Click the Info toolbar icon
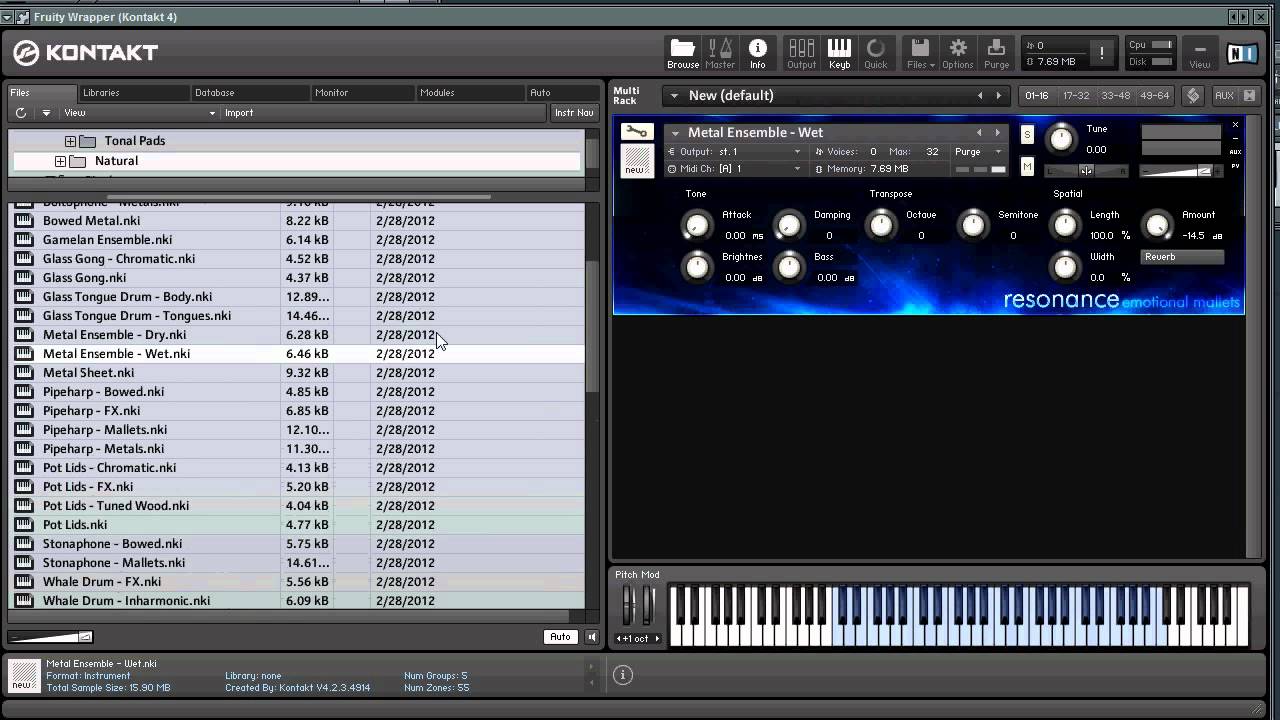The width and height of the screenshot is (1280, 720). click(x=757, y=53)
